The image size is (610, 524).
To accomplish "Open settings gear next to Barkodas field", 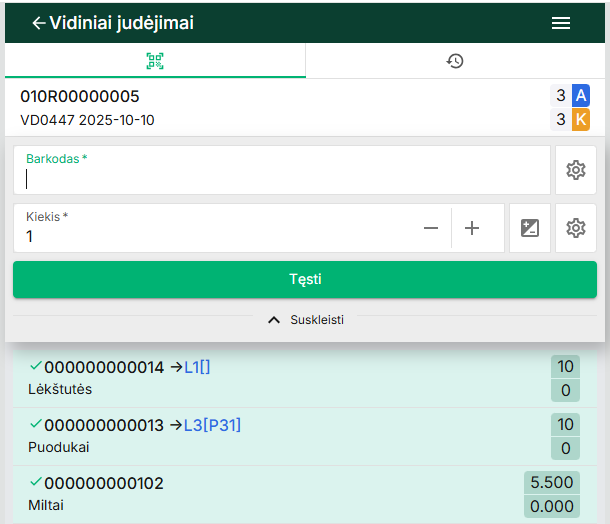I will click(x=575, y=170).
